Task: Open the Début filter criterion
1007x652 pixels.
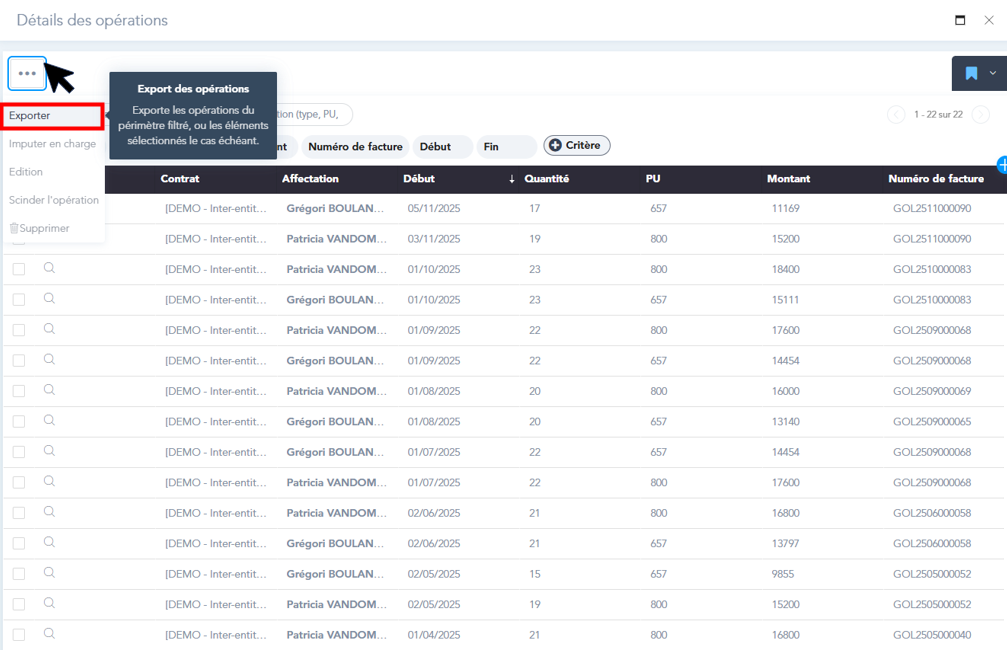Action: pos(441,147)
